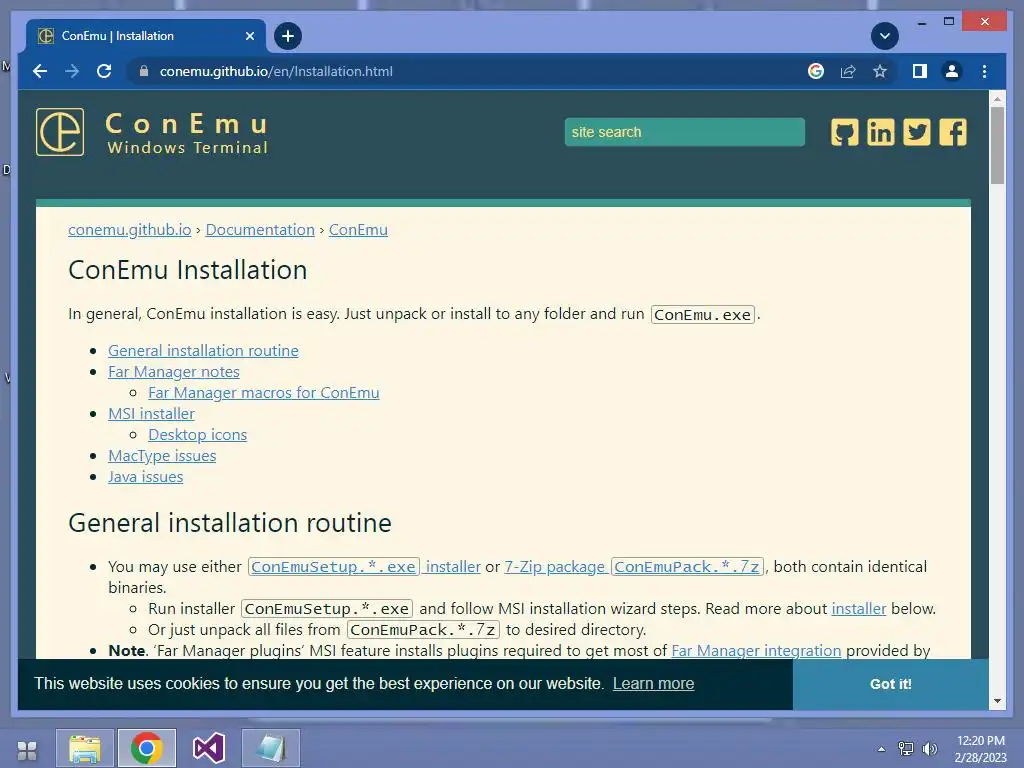This screenshot has width=1024, height=768.
Task: Open the Twitter social icon
Action: (917, 133)
